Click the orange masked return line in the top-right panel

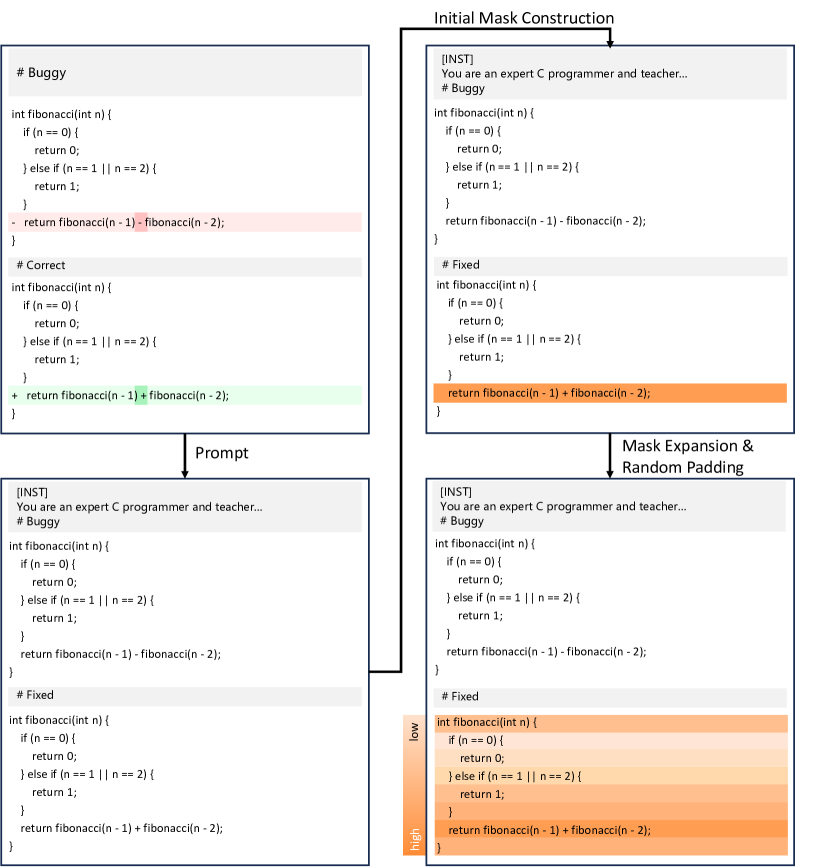coord(609,393)
